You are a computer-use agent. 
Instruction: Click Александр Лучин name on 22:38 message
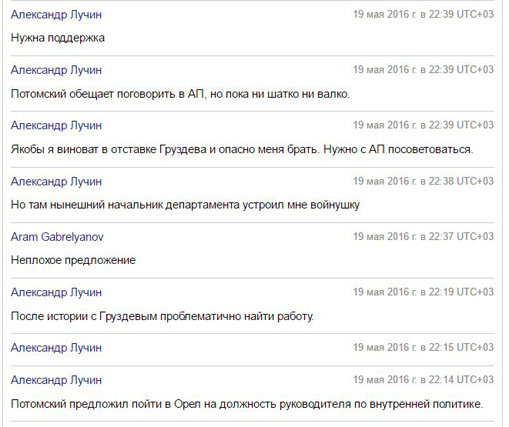(56, 181)
